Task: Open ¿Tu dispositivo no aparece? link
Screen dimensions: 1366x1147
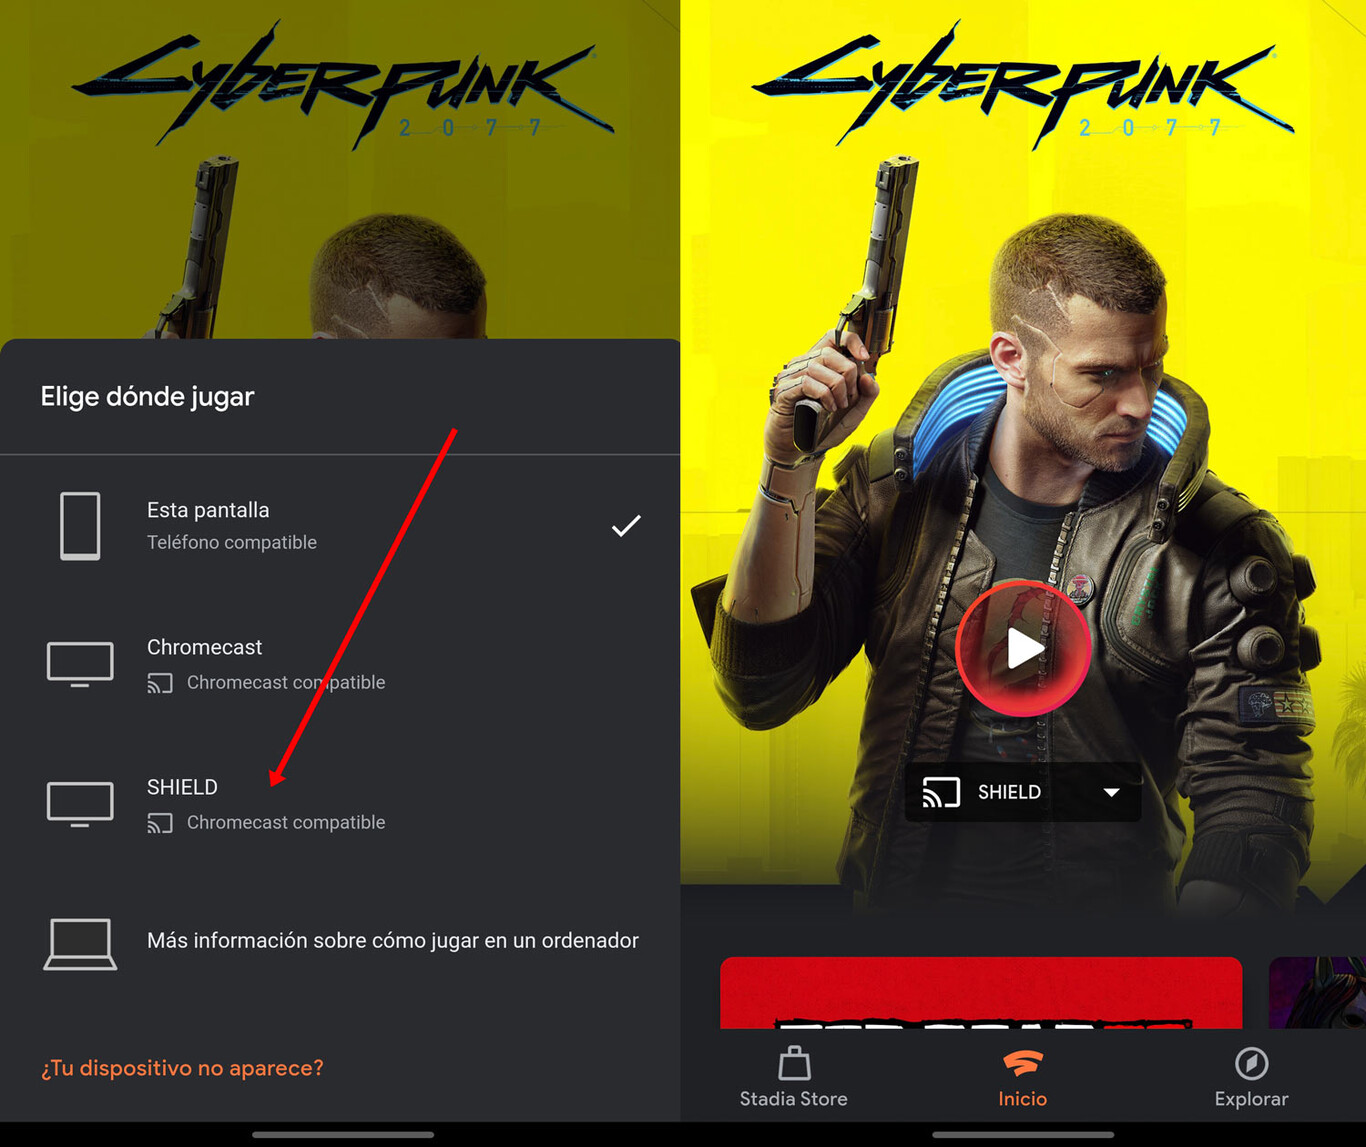Action: 182,1068
